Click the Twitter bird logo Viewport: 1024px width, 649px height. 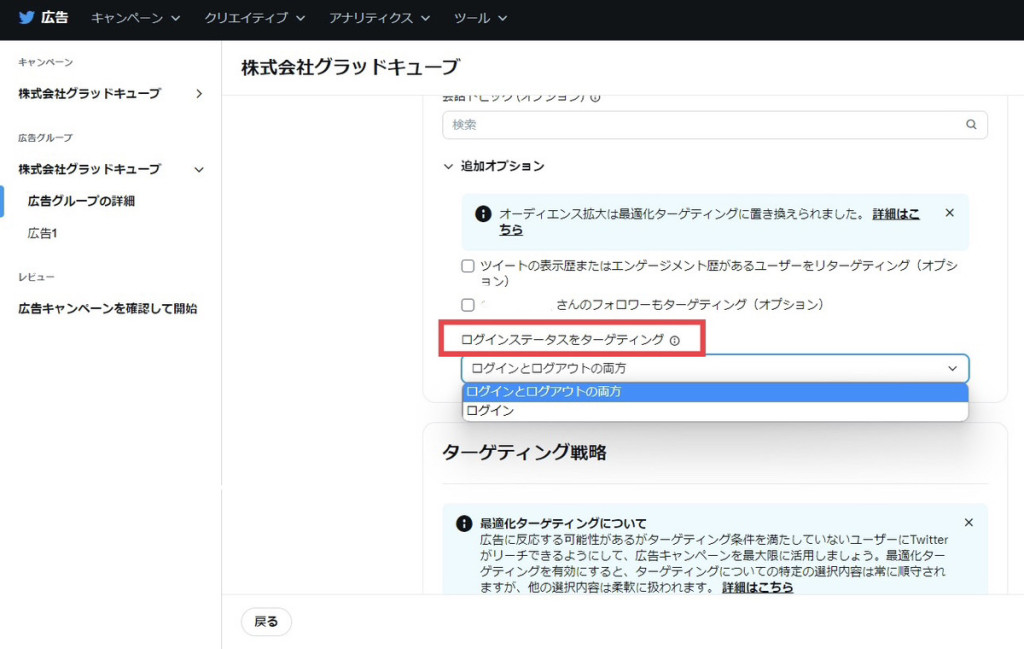(x=26, y=18)
